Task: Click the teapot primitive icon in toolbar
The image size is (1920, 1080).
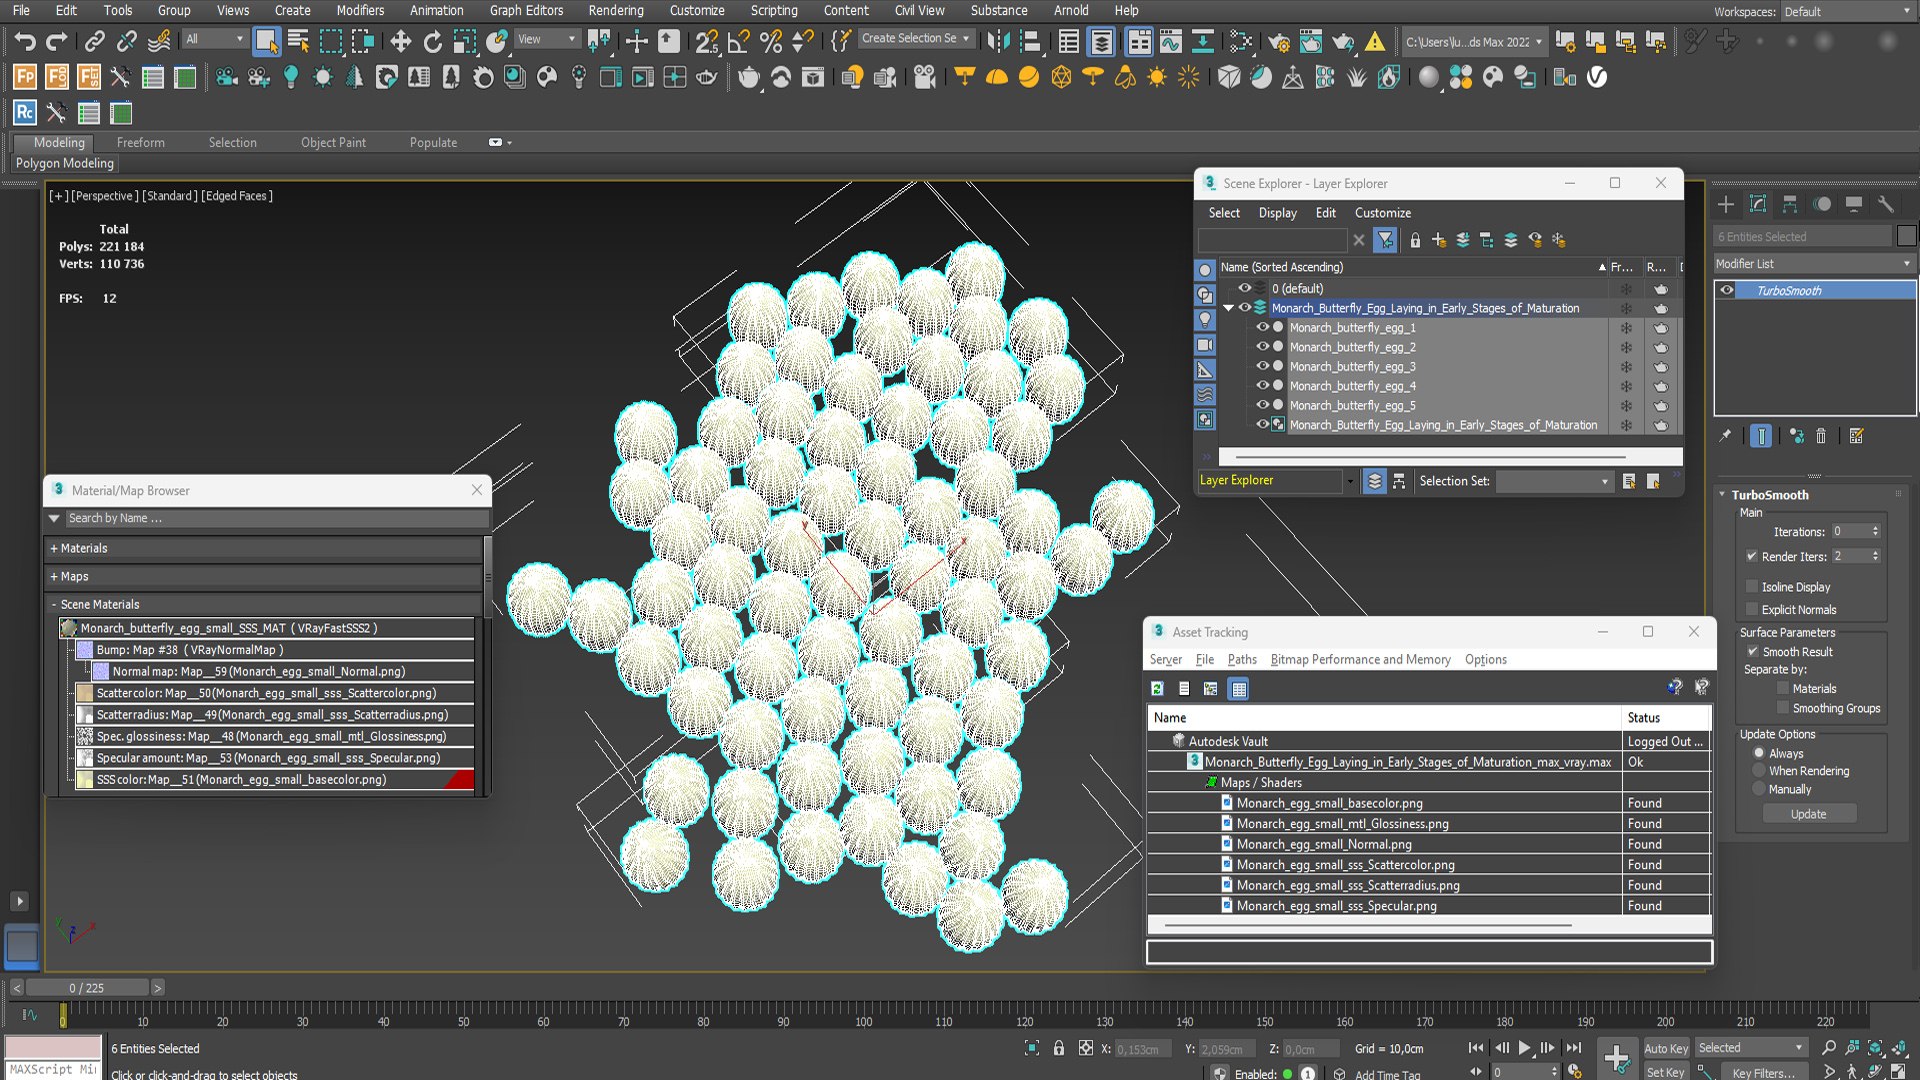Action: (x=748, y=77)
